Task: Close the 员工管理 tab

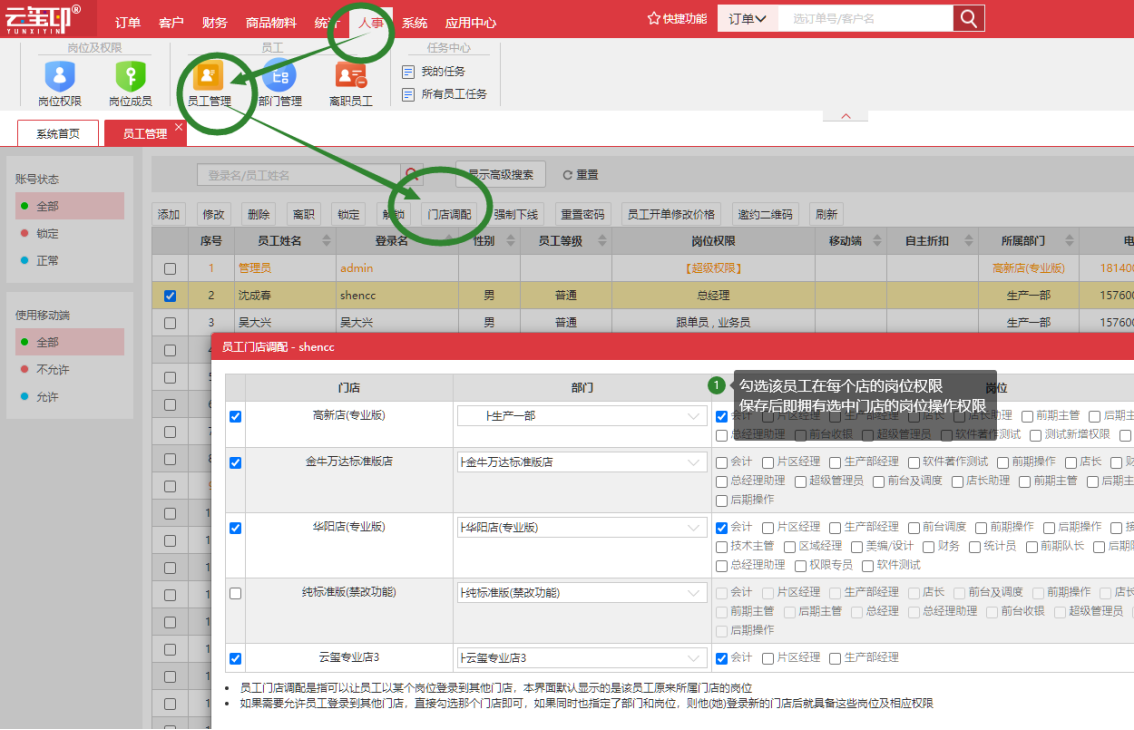Action: (179, 127)
